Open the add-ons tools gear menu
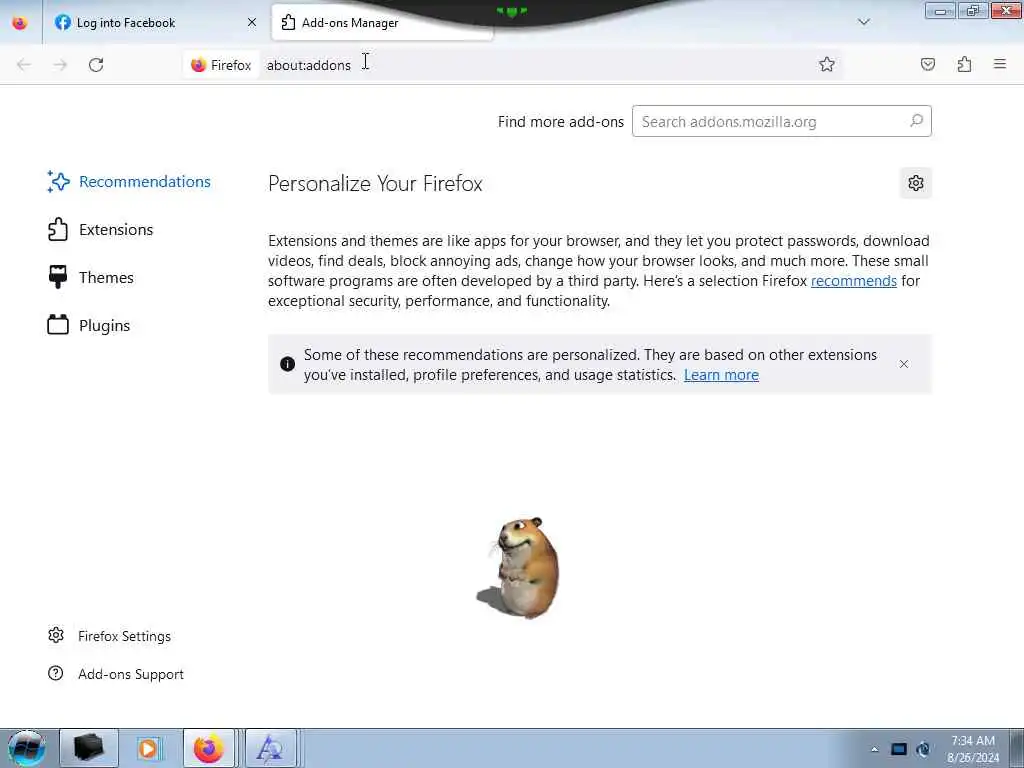The width and height of the screenshot is (1024, 768). [x=916, y=183]
